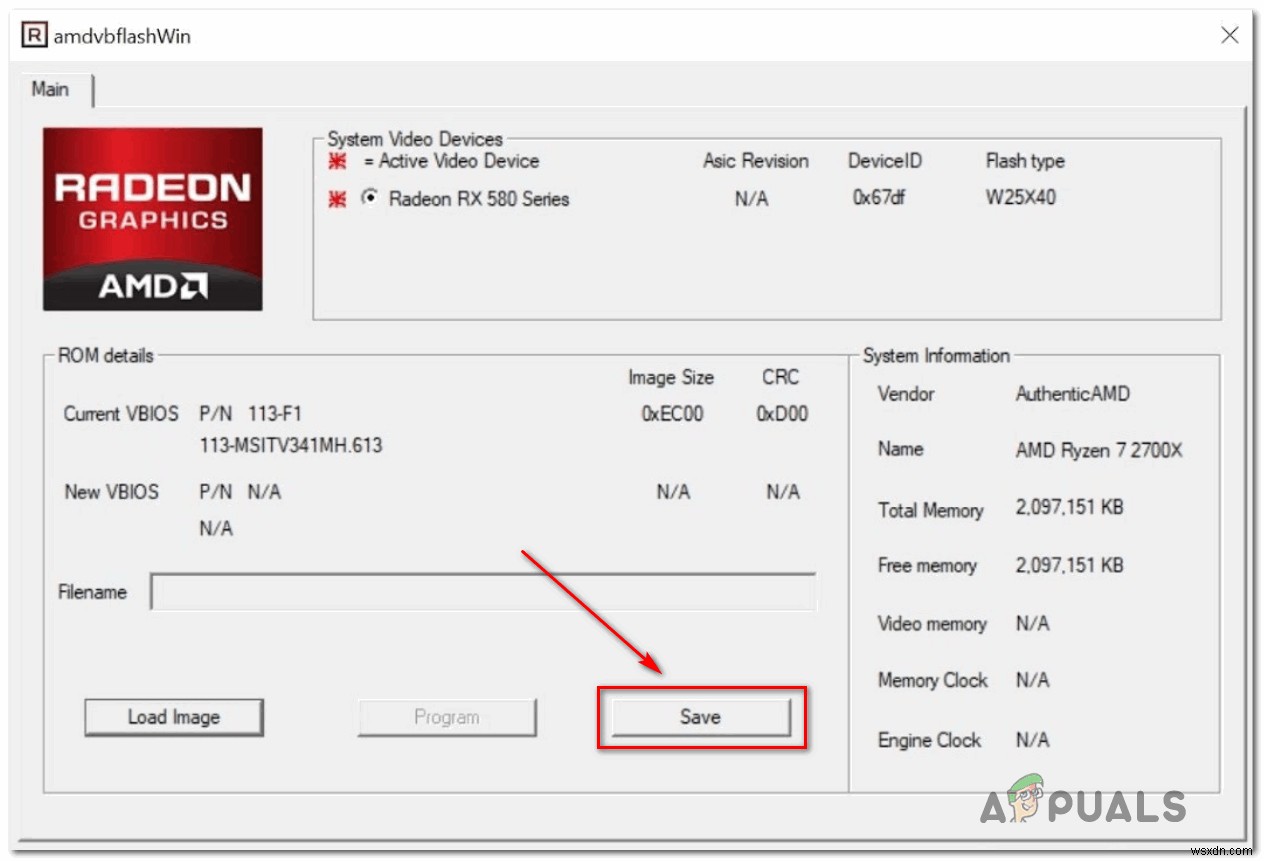Click inside the Filename input field

pos(484,591)
